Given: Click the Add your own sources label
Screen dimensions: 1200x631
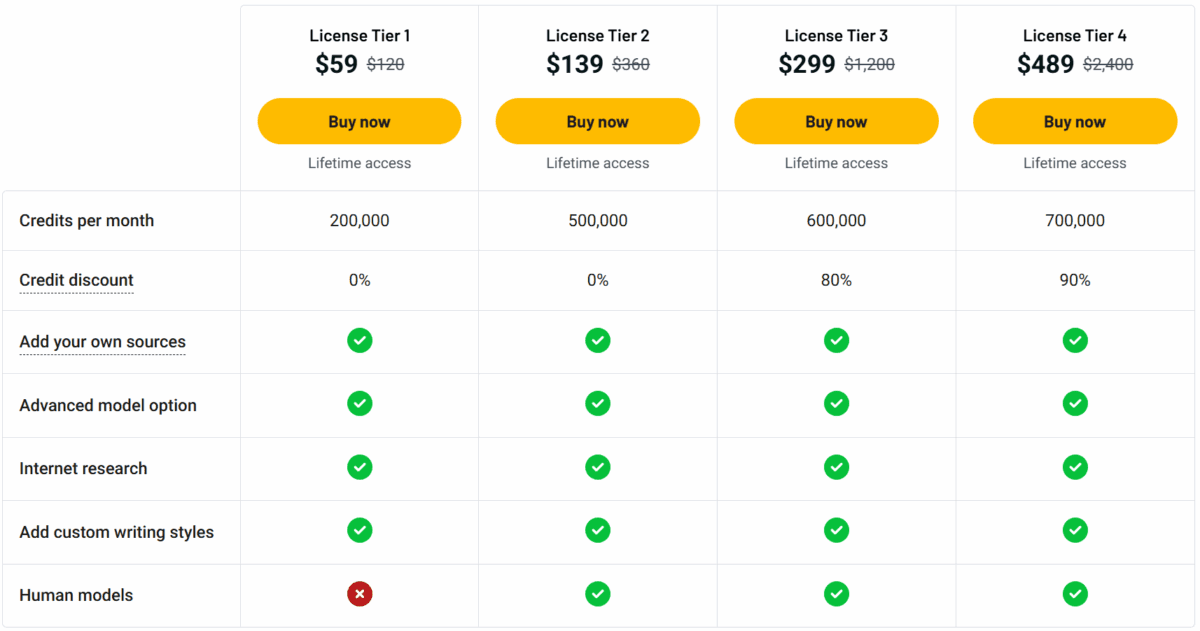Looking at the screenshot, I should pyautogui.click(x=102, y=342).
